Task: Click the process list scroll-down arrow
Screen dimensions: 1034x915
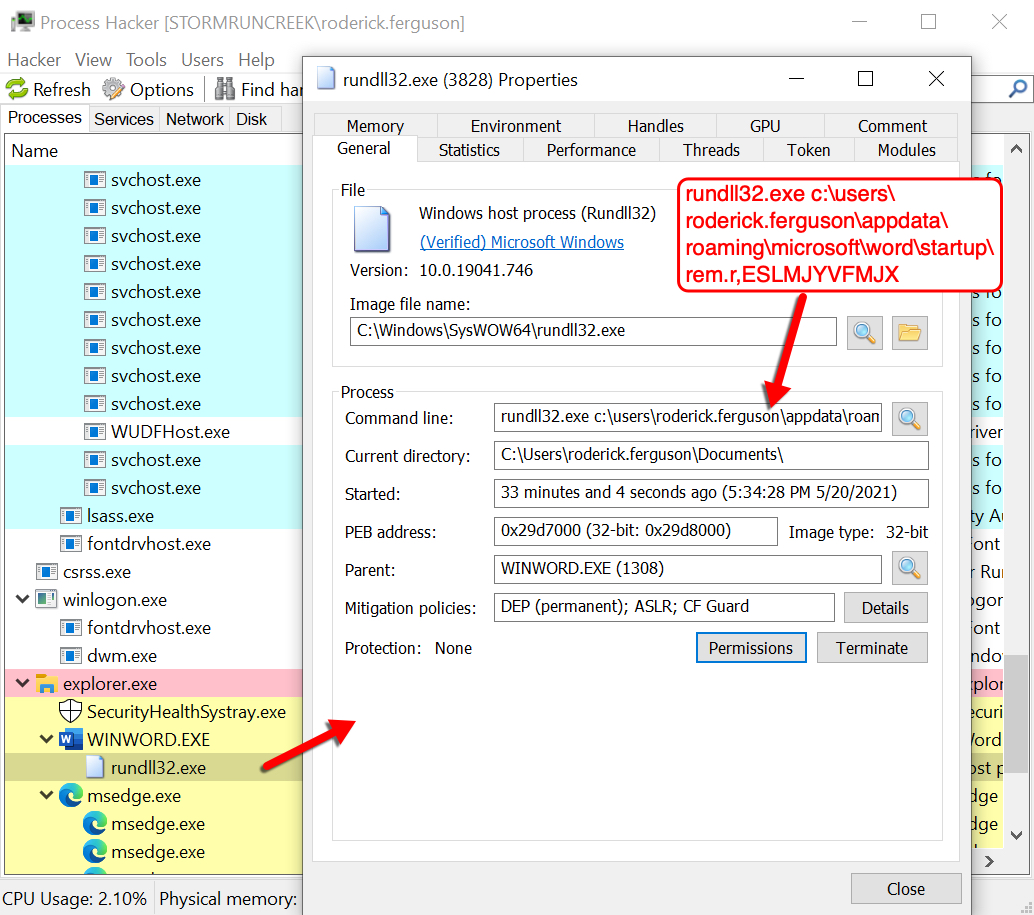Action: click(x=1016, y=835)
